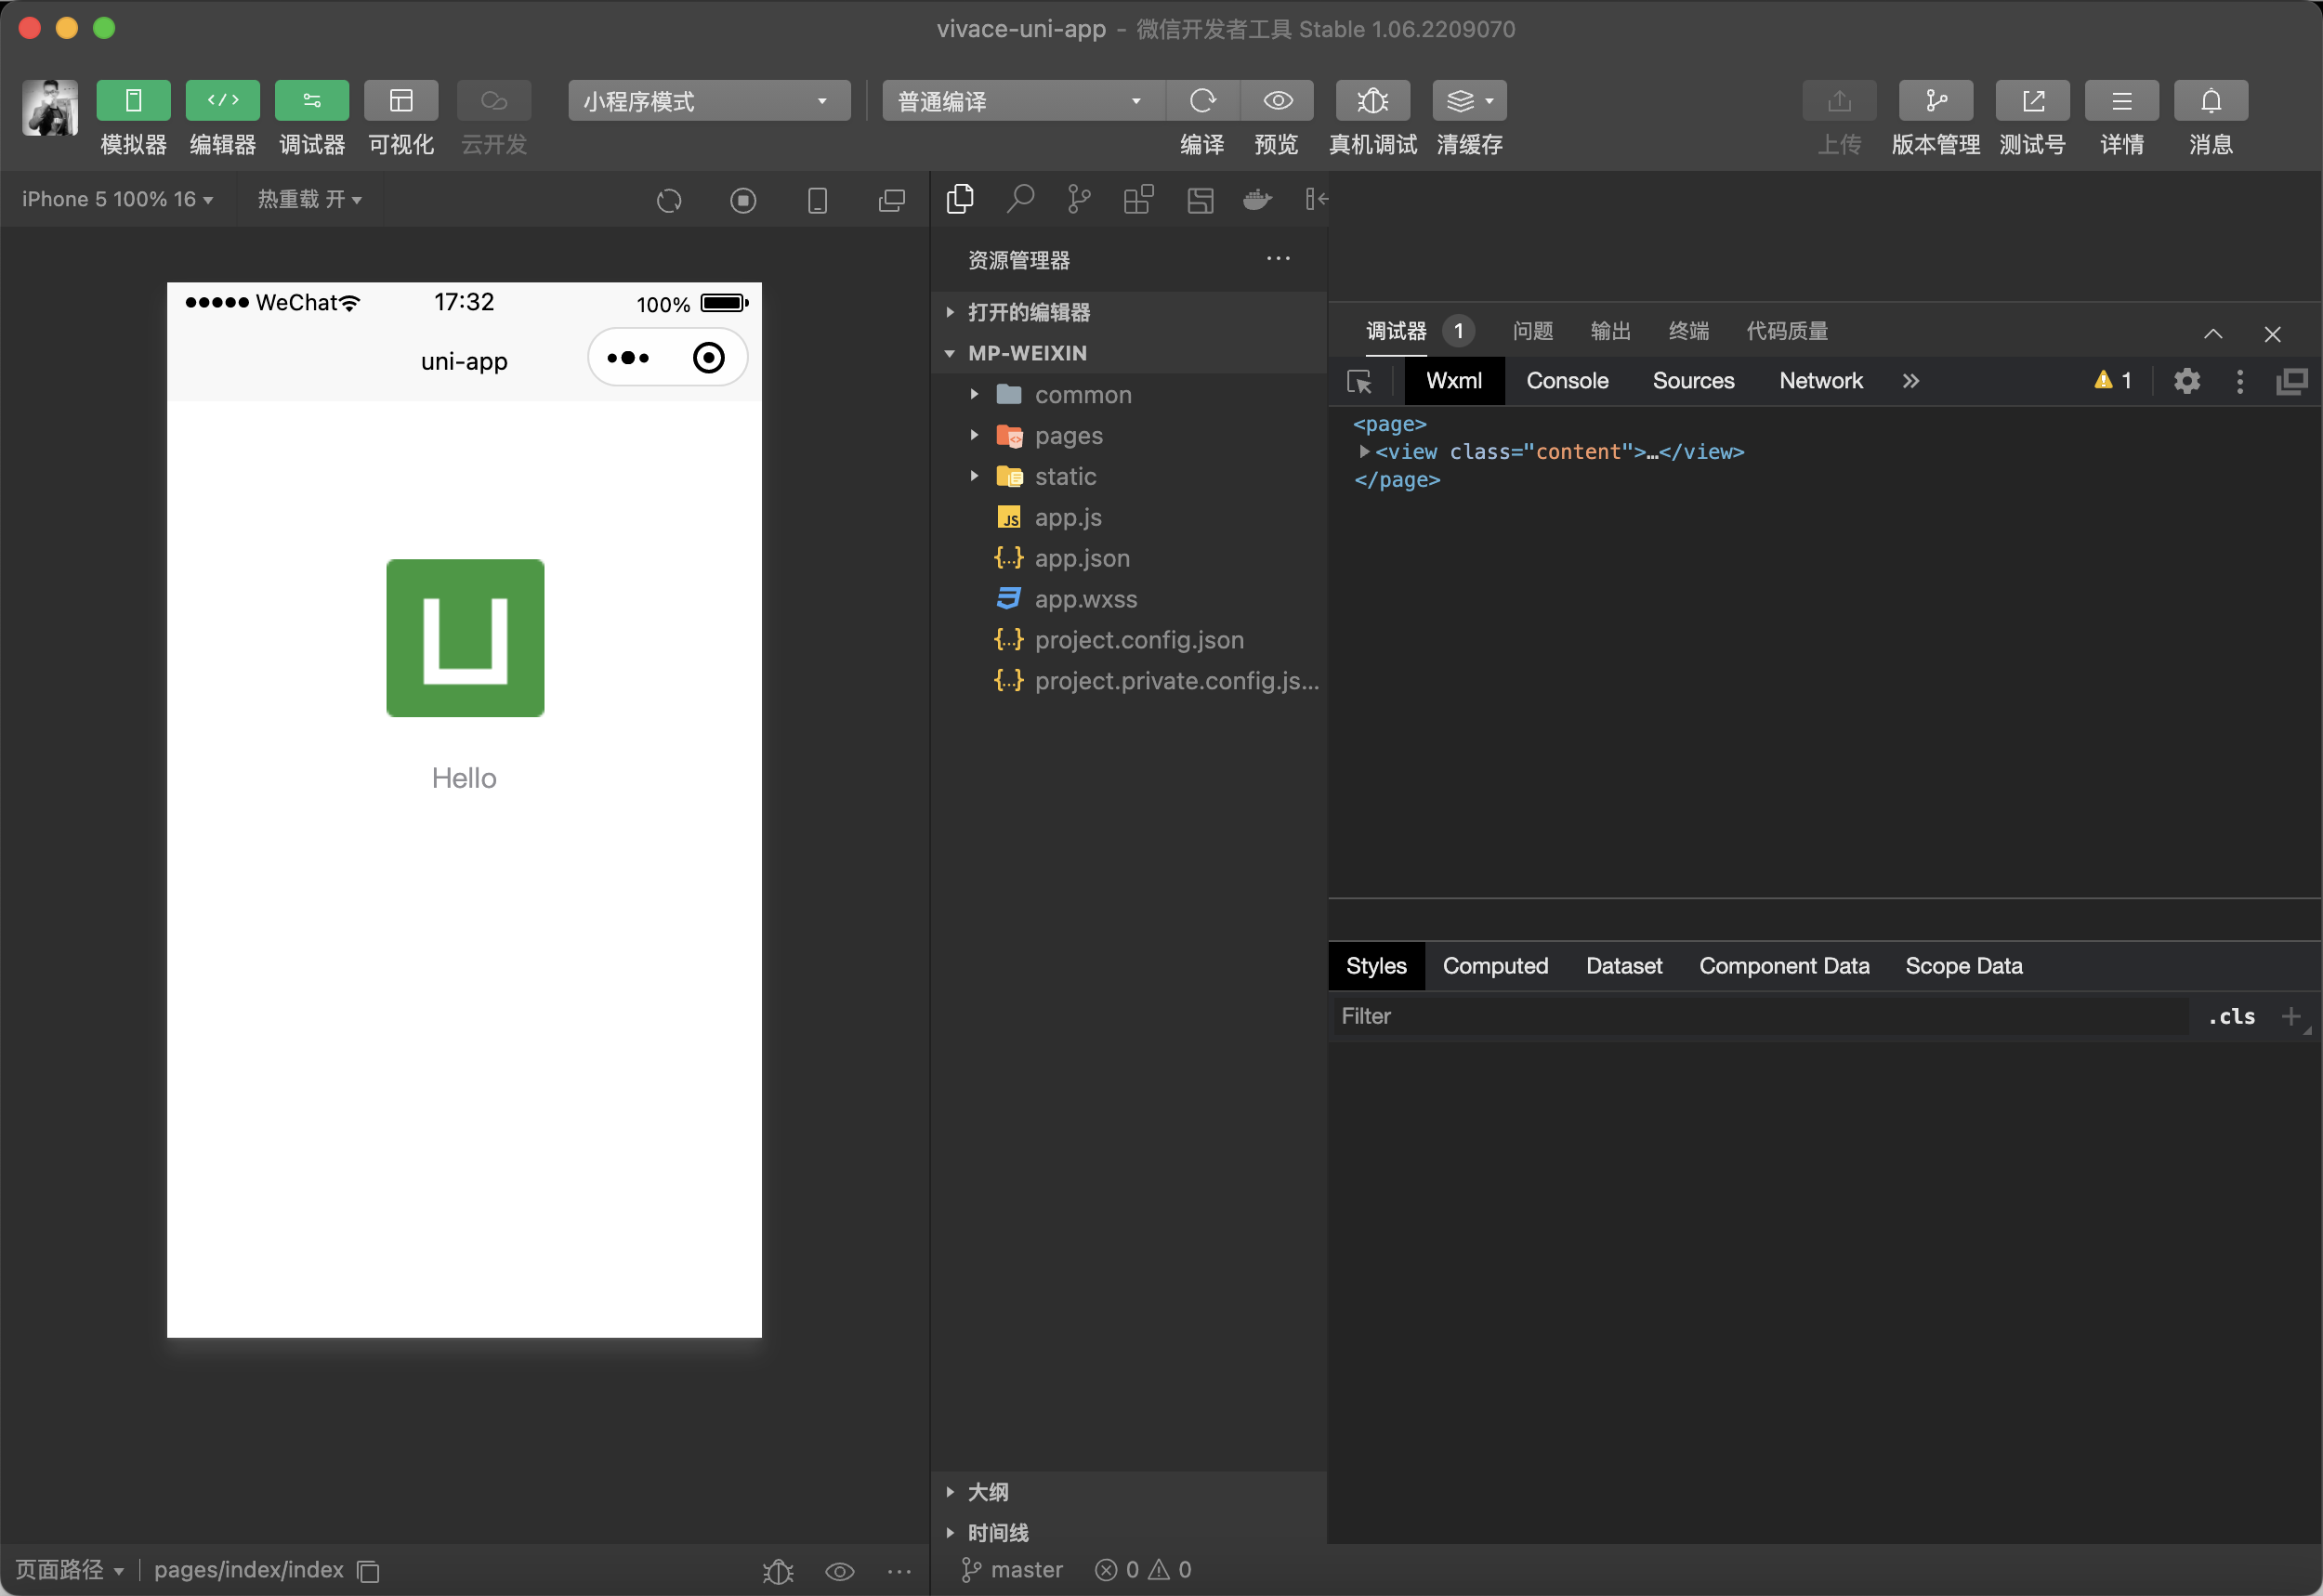The image size is (2323, 1596).
Task: Click the user avatar picture
Action: click(x=50, y=107)
